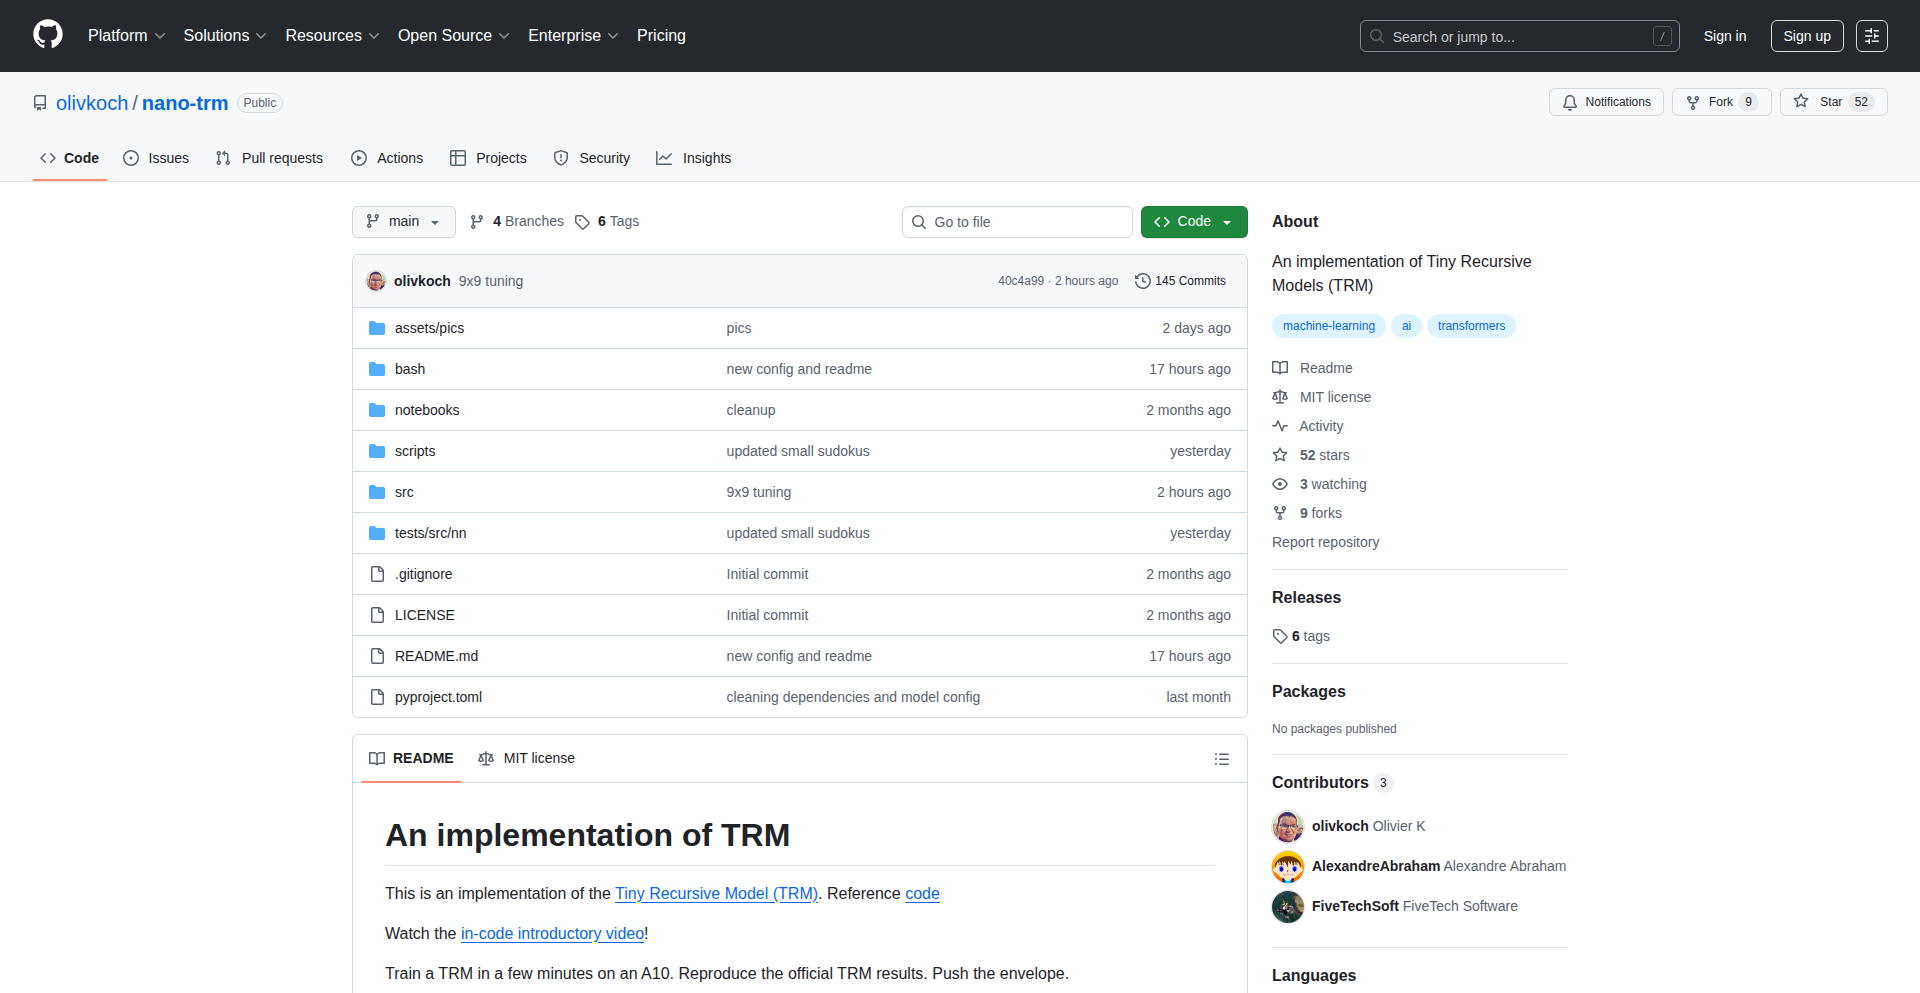Click the olivkoch avatar in Contributors
1920x993 pixels.
(1288, 826)
